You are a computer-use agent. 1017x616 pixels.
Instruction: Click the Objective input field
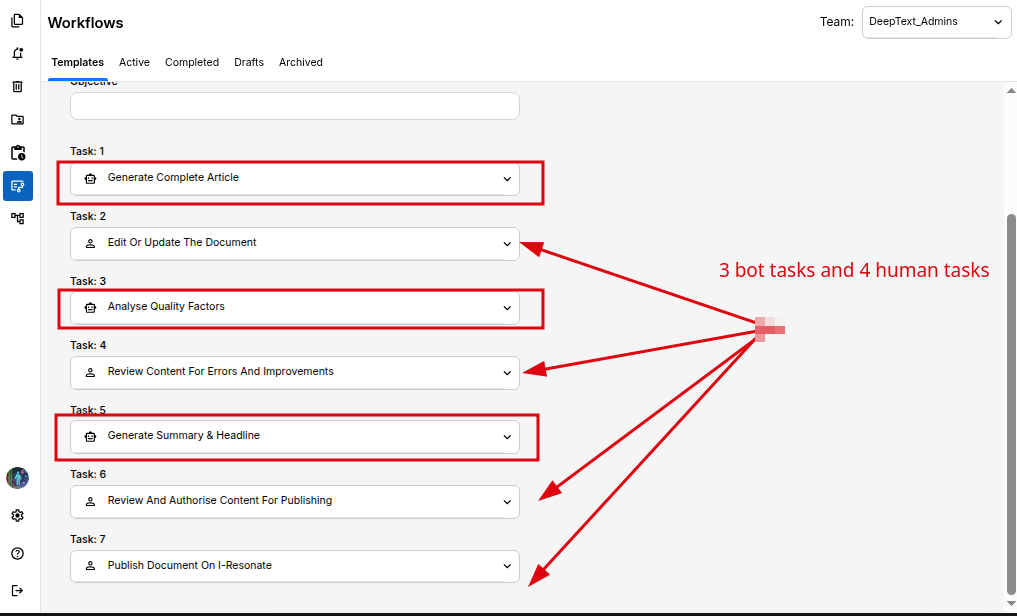point(294,106)
